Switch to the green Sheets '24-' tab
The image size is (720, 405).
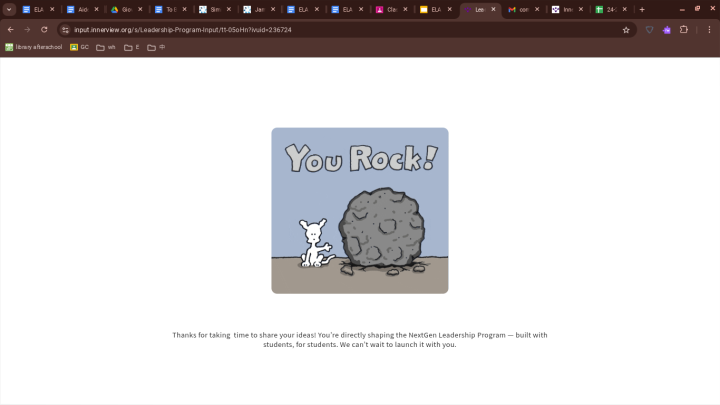click(x=606, y=9)
